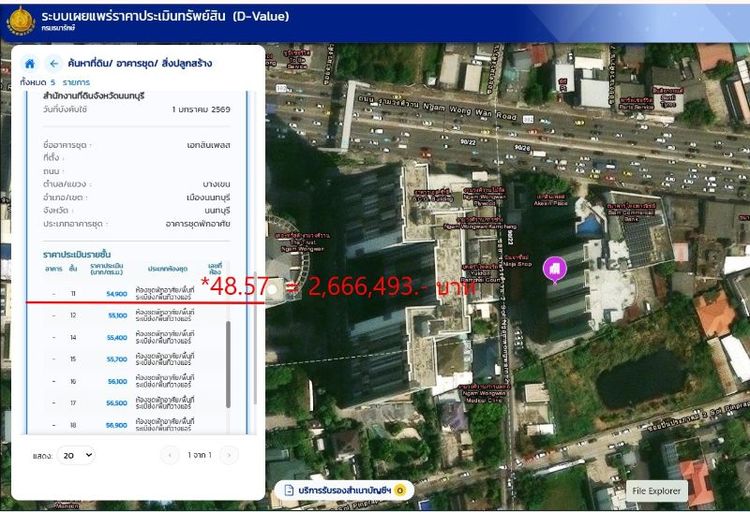The height and width of the screenshot is (512, 750).
Task: Click the district value เมืองนนทบุรี
Action: [208, 197]
